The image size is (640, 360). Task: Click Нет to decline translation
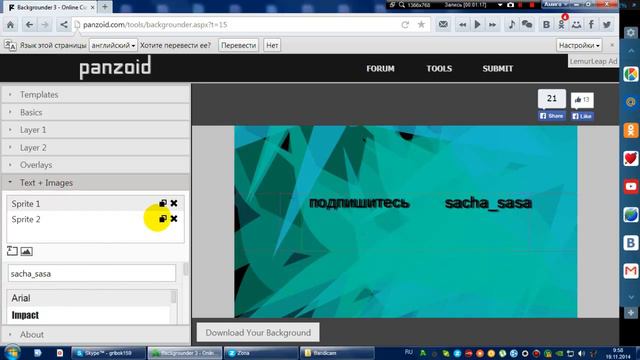[x=272, y=45]
